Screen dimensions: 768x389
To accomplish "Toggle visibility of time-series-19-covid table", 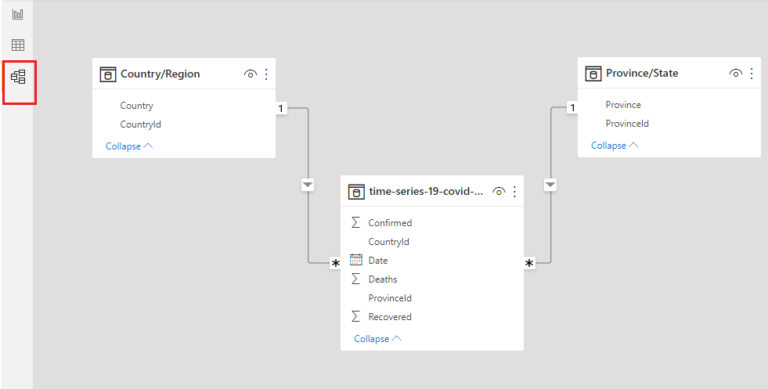I will point(499,192).
